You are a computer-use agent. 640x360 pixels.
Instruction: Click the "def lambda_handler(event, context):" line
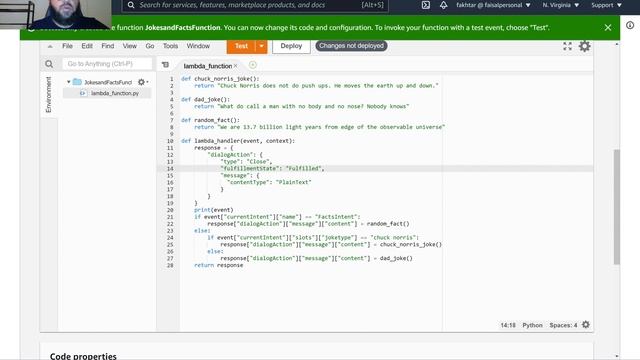pyautogui.click(x=238, y=141)
